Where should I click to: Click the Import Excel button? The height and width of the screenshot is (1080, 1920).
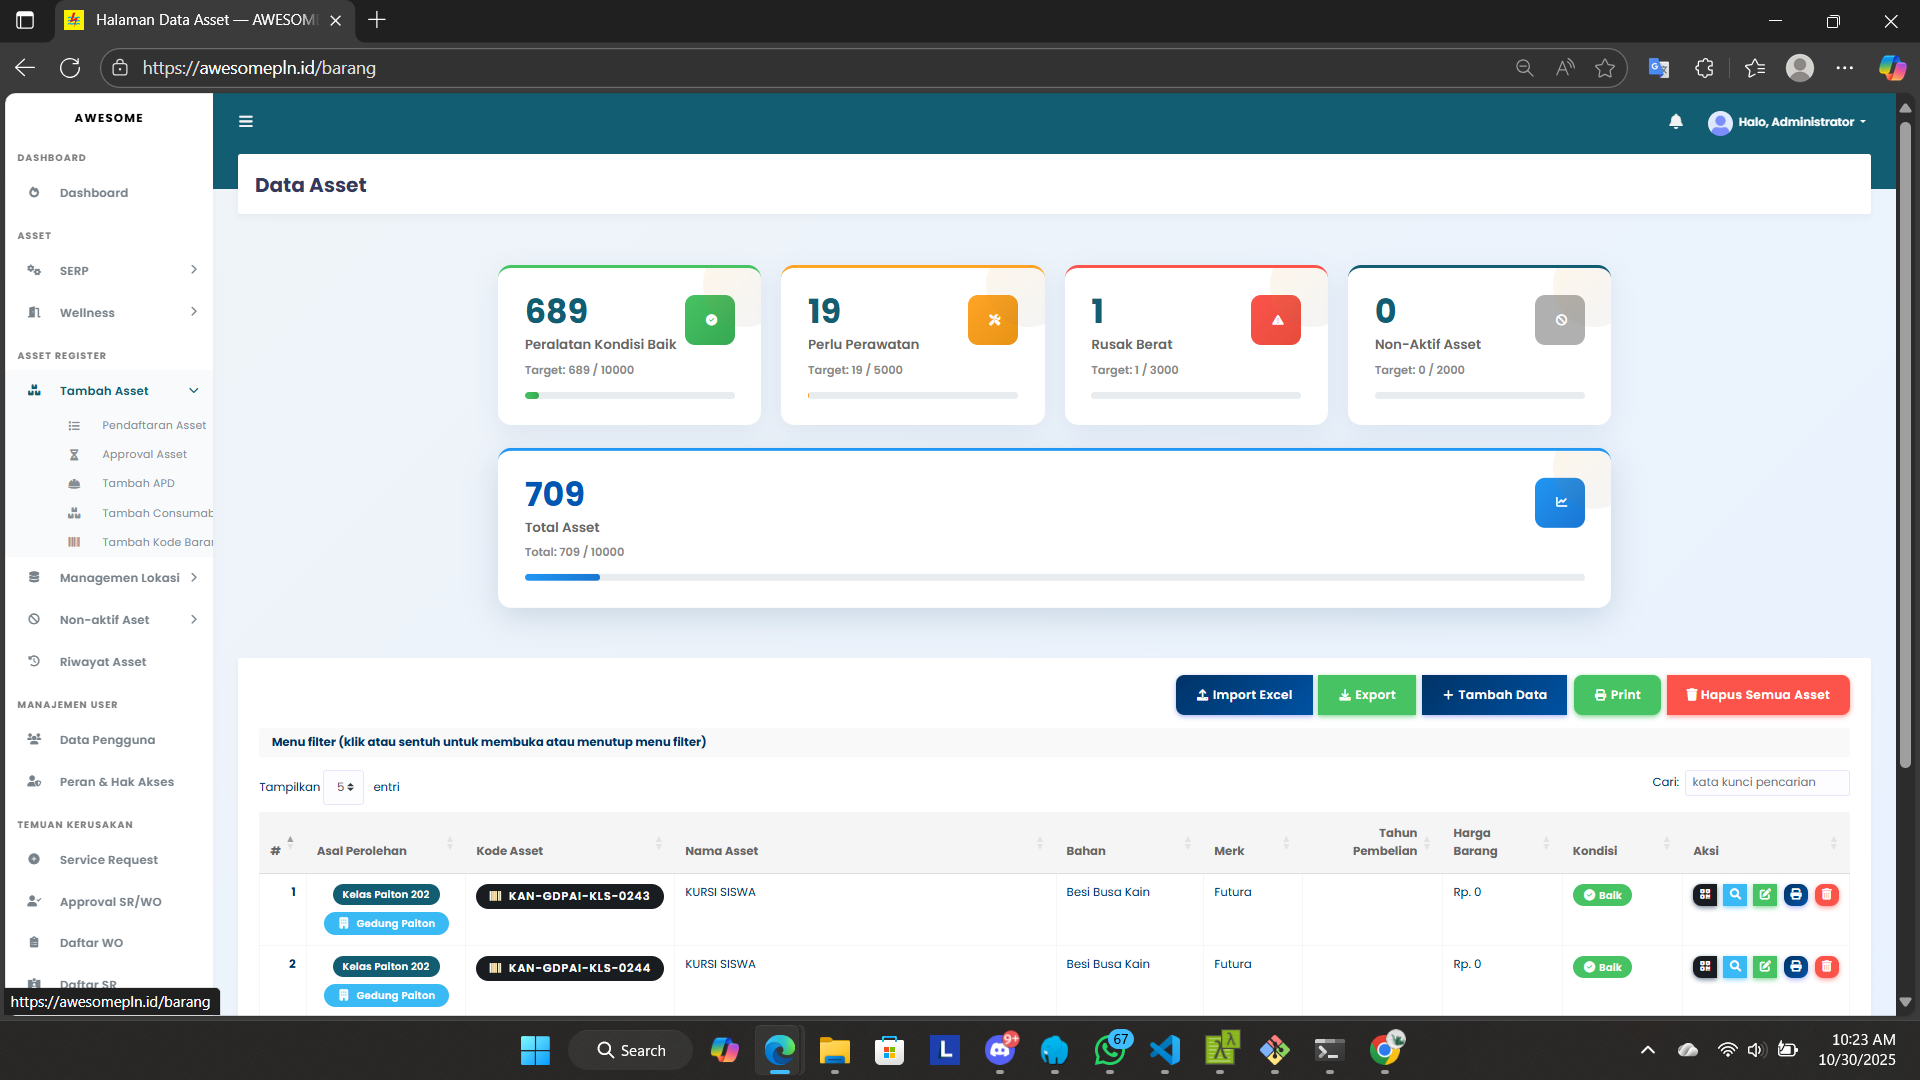pos(1244,695)
